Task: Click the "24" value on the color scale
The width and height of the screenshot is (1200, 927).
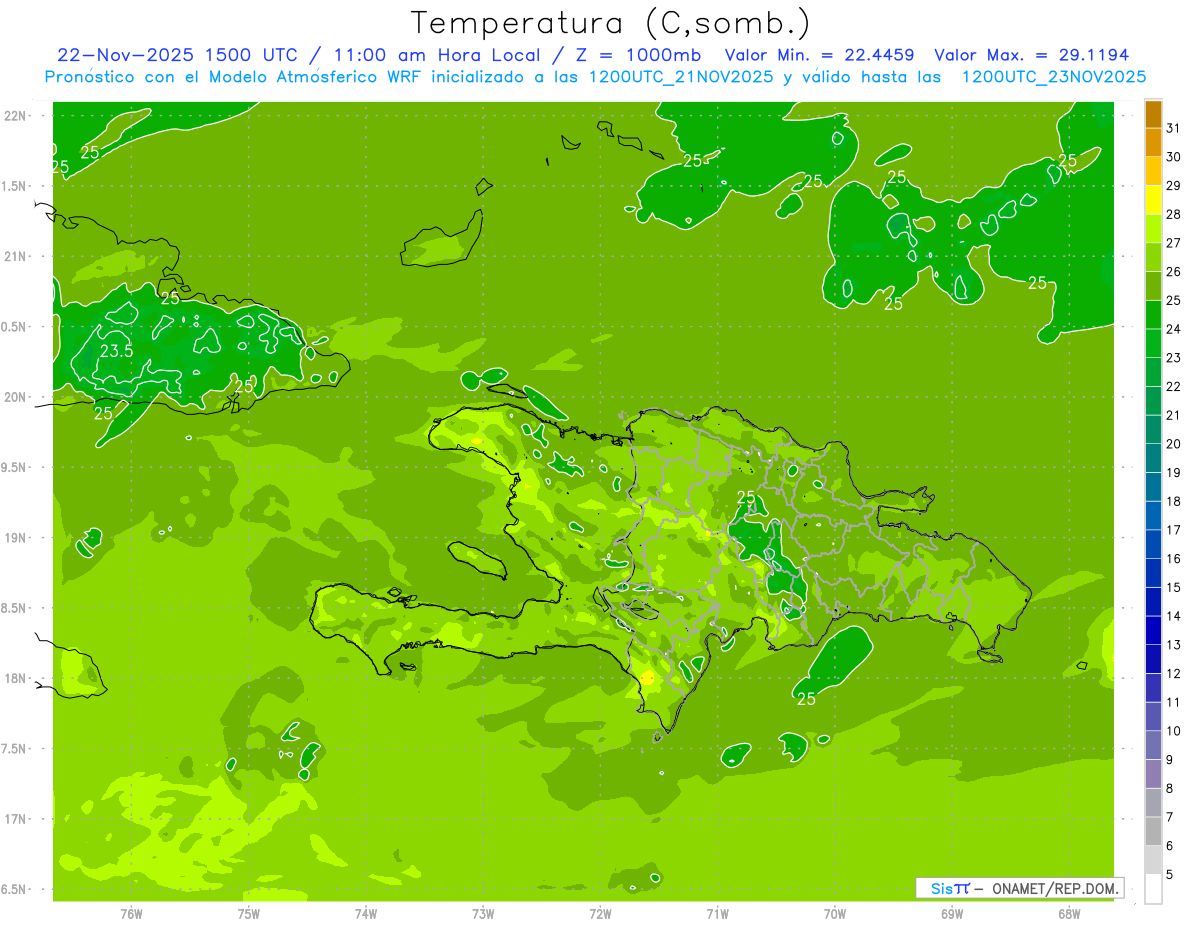Action: tap(1174, 329)
